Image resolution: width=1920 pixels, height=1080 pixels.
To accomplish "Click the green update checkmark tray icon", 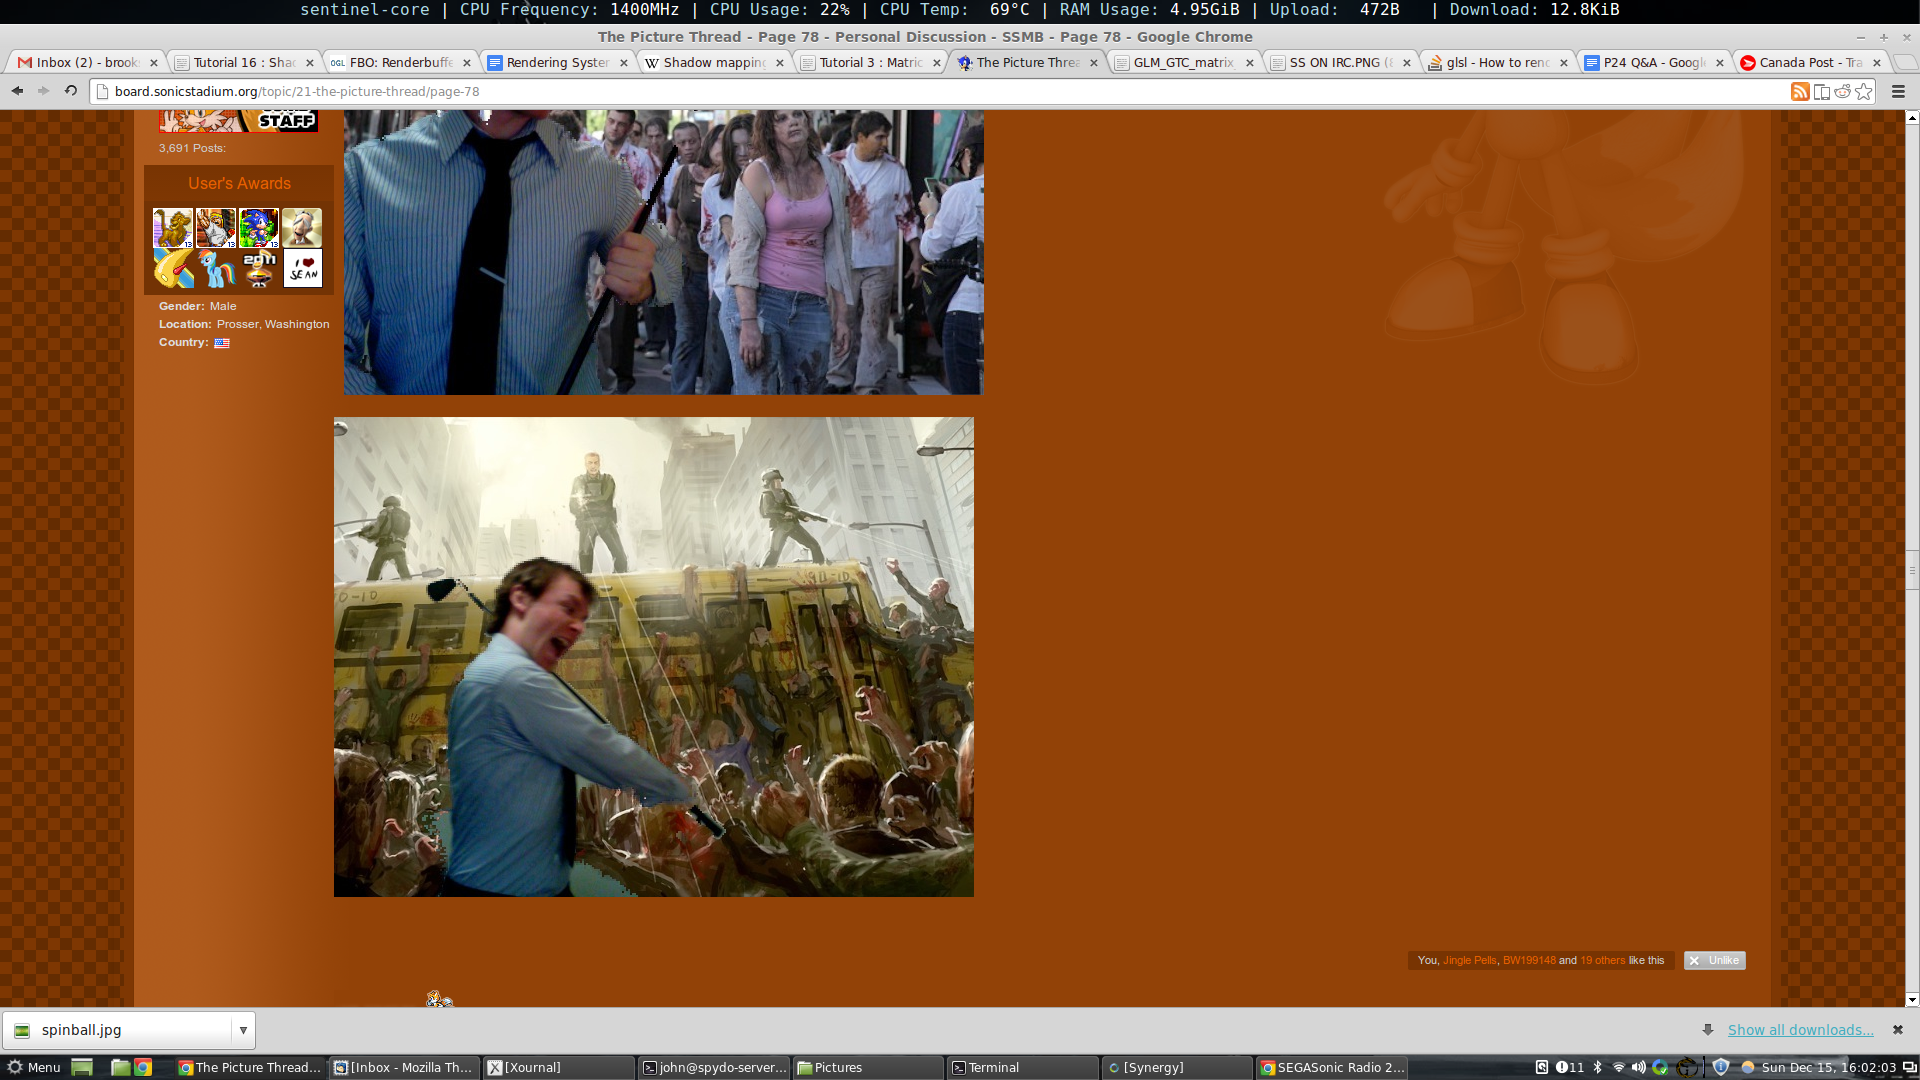I will click(1660, 1067).
